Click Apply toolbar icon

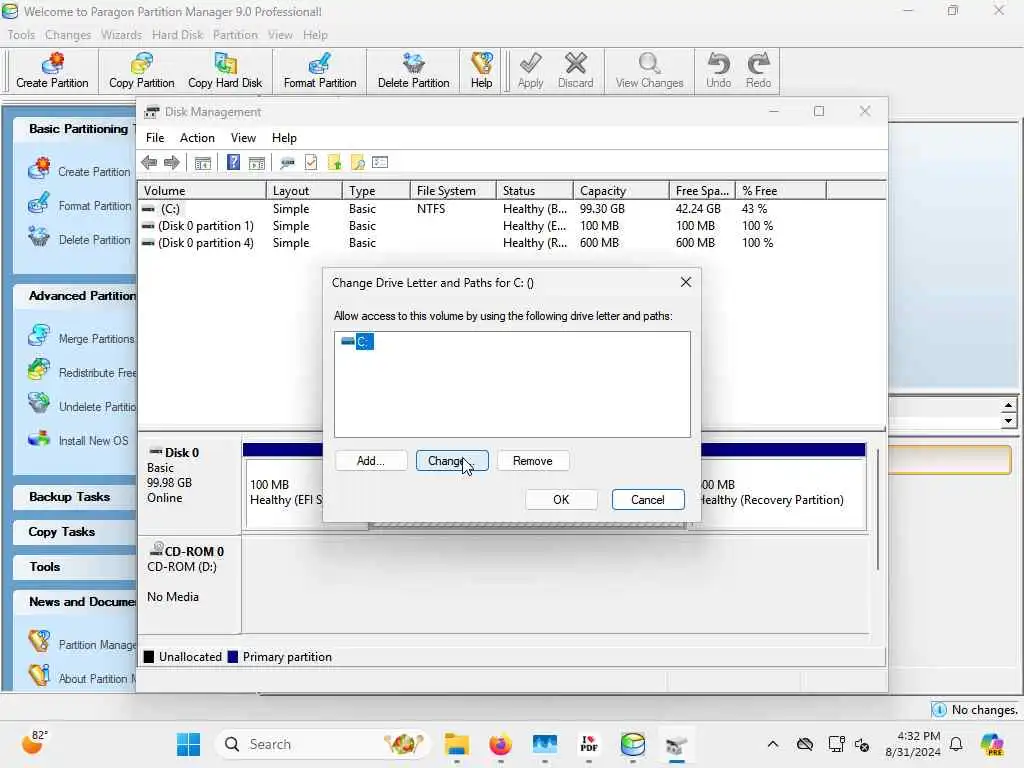(x=530, y=71)
